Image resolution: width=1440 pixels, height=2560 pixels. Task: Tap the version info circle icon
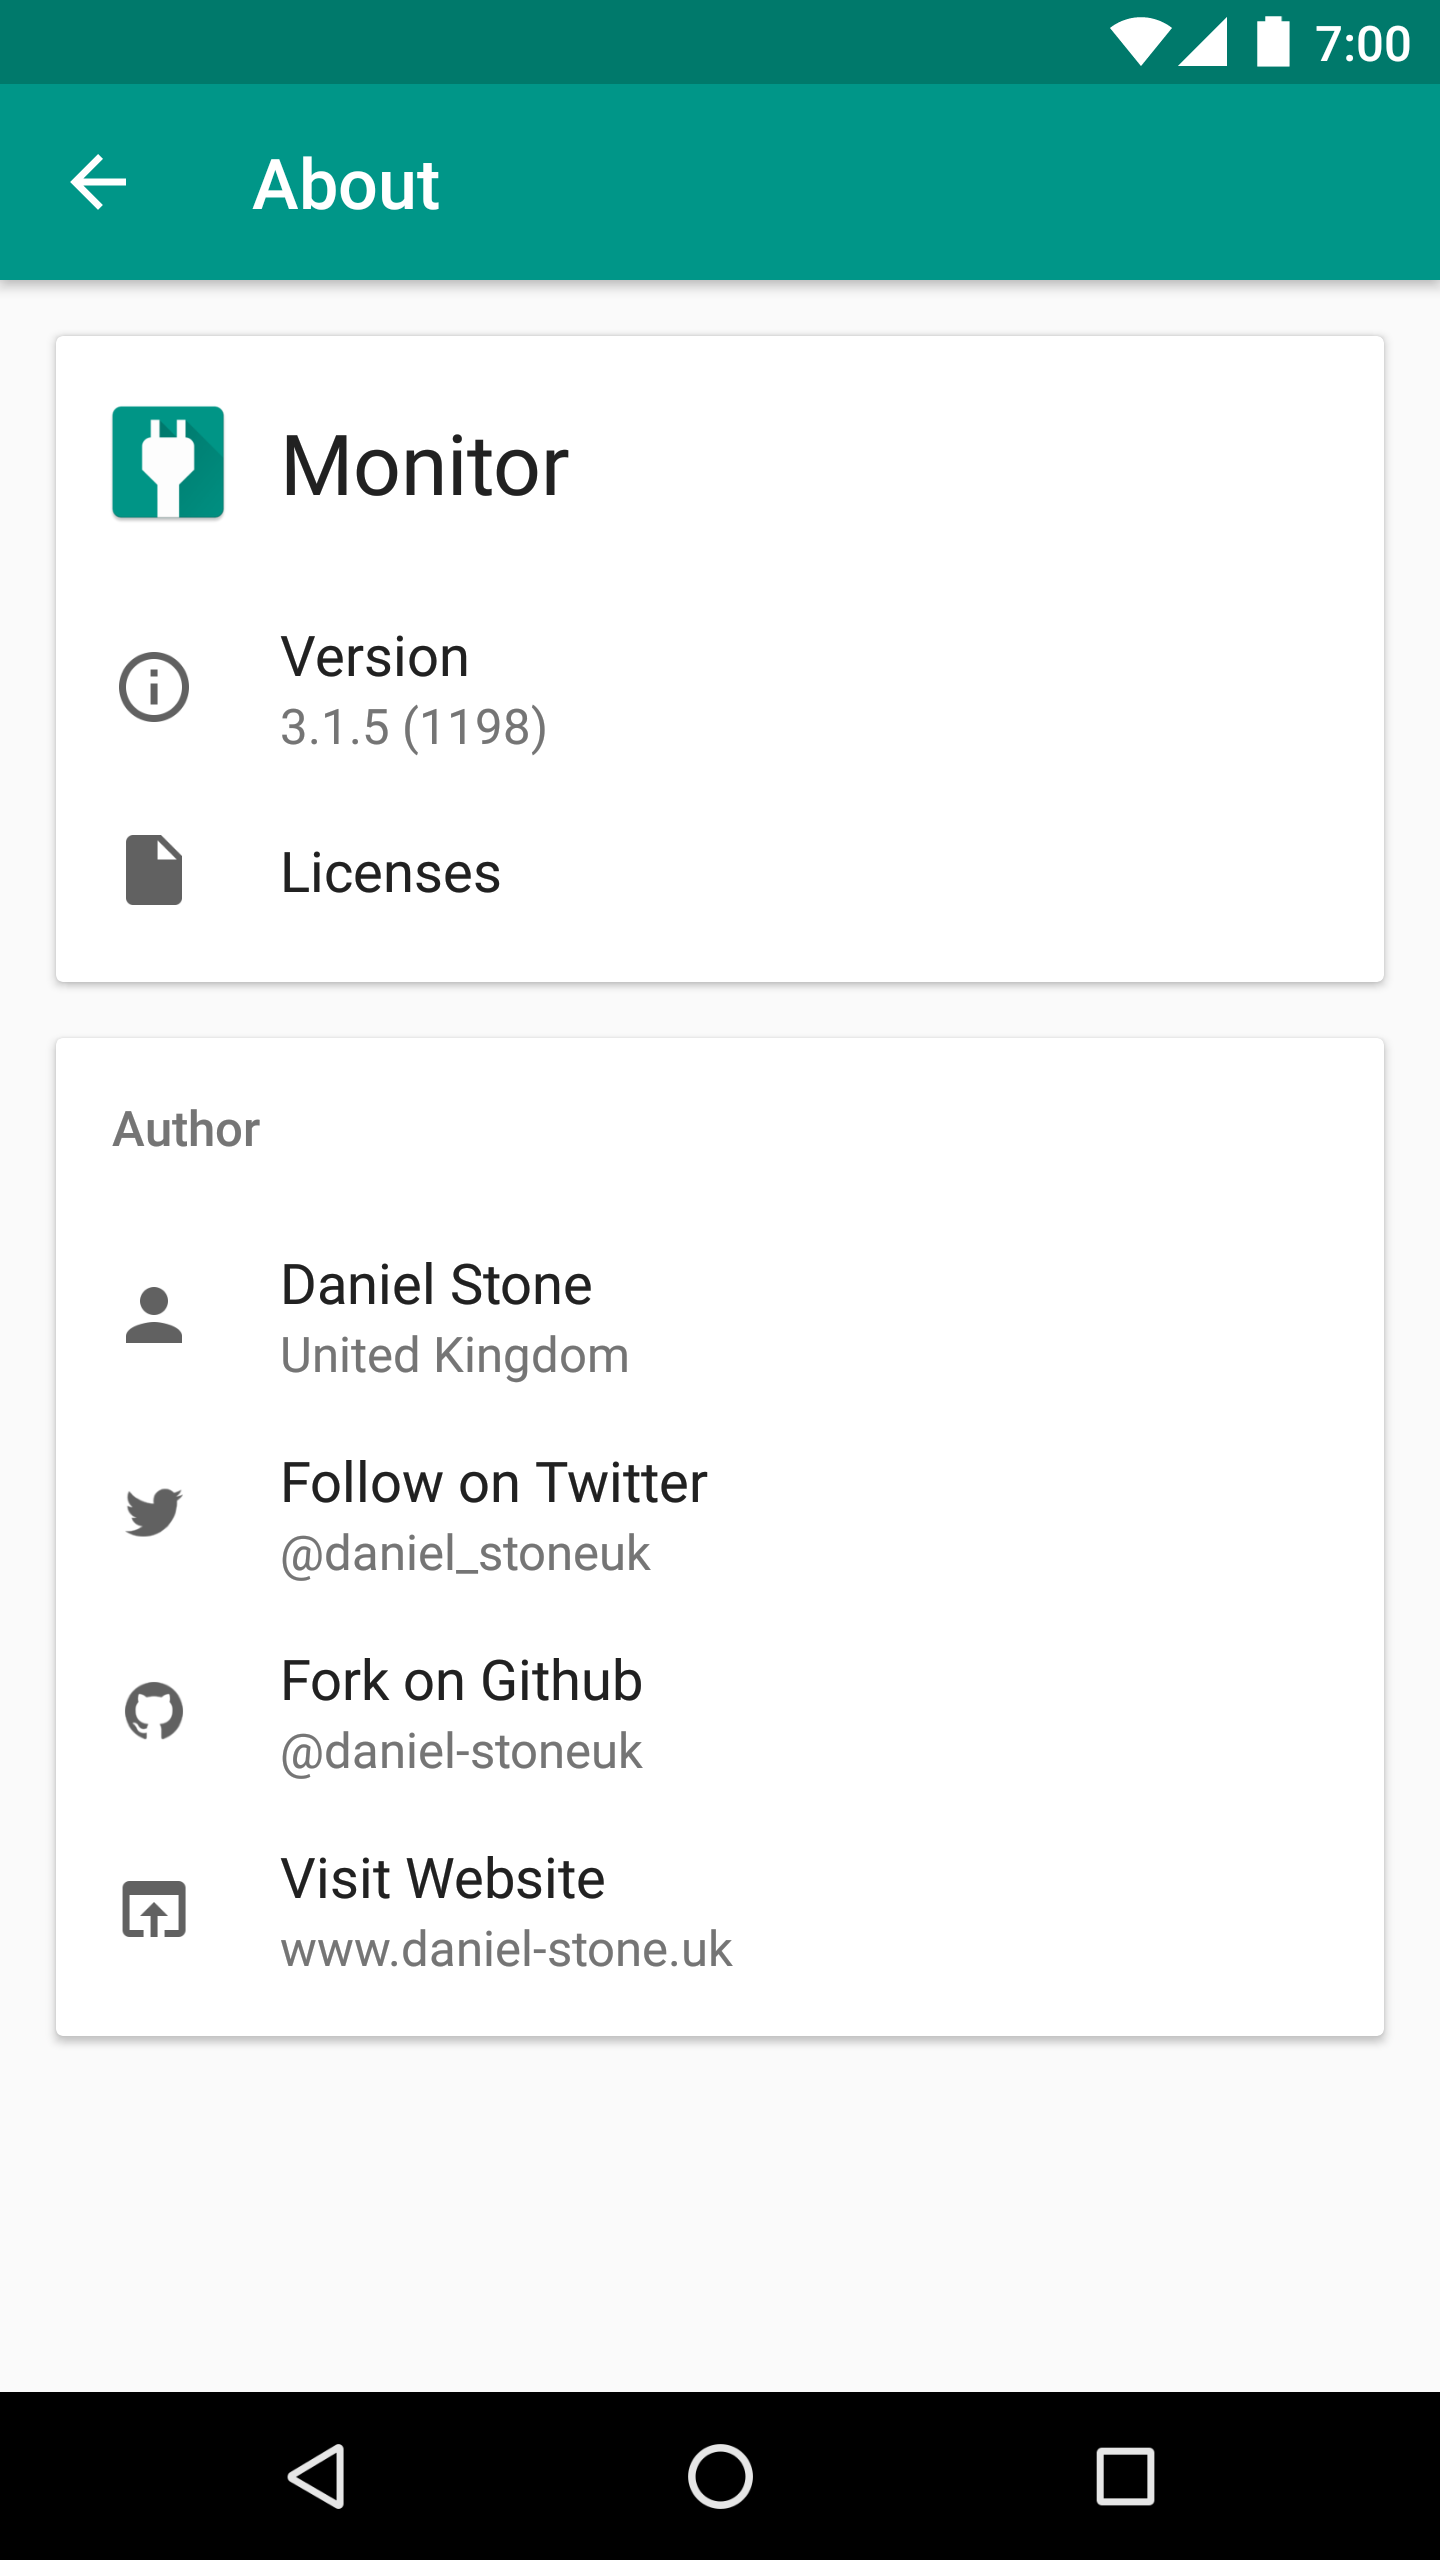[x=154, y=688]
